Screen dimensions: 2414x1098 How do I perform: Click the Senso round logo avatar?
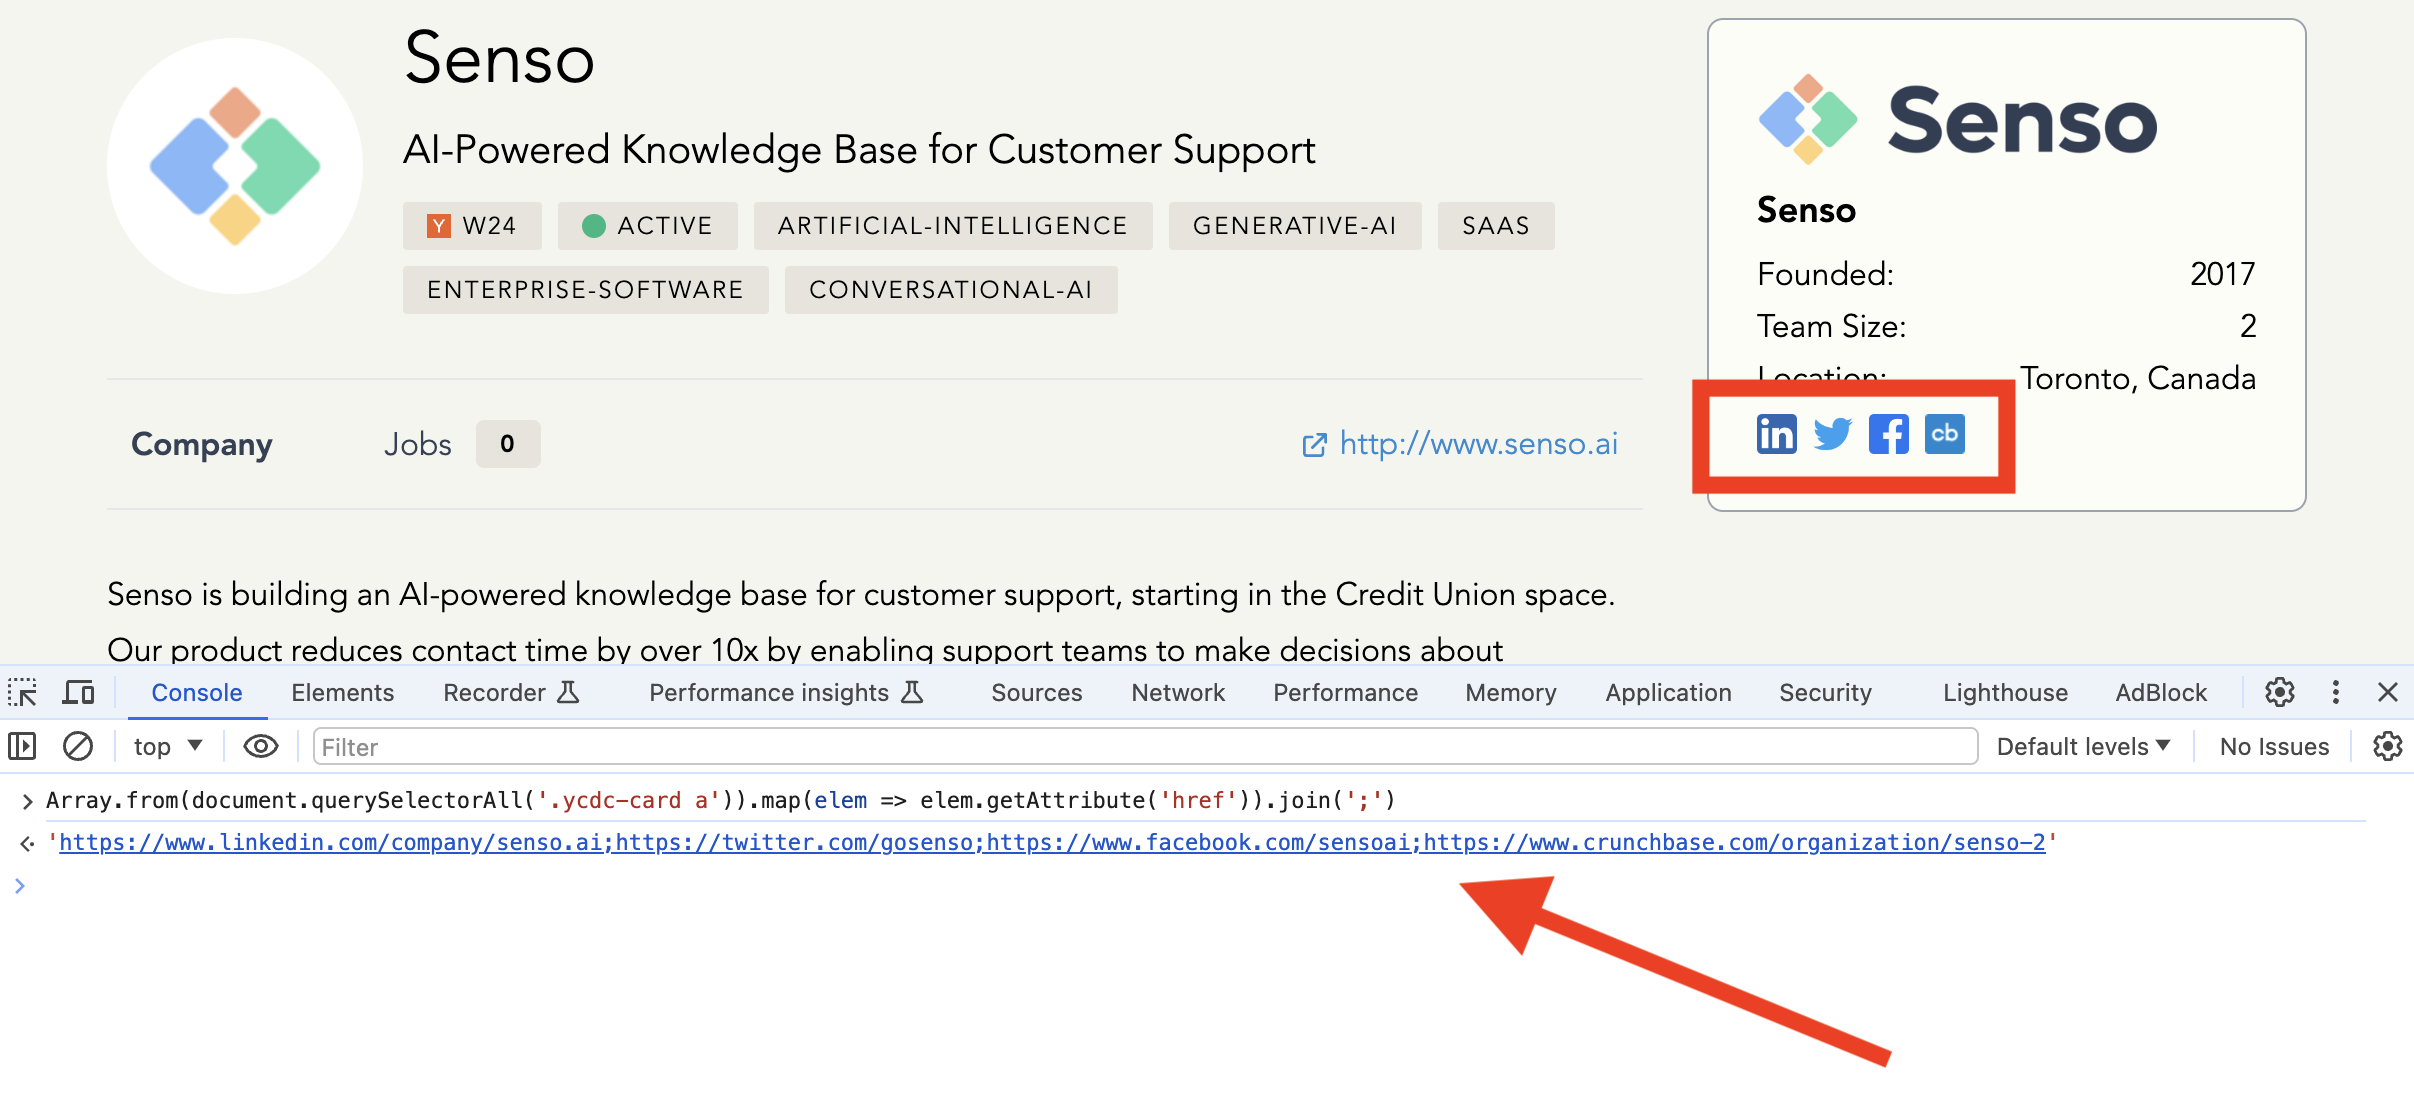tap(235, 166)
